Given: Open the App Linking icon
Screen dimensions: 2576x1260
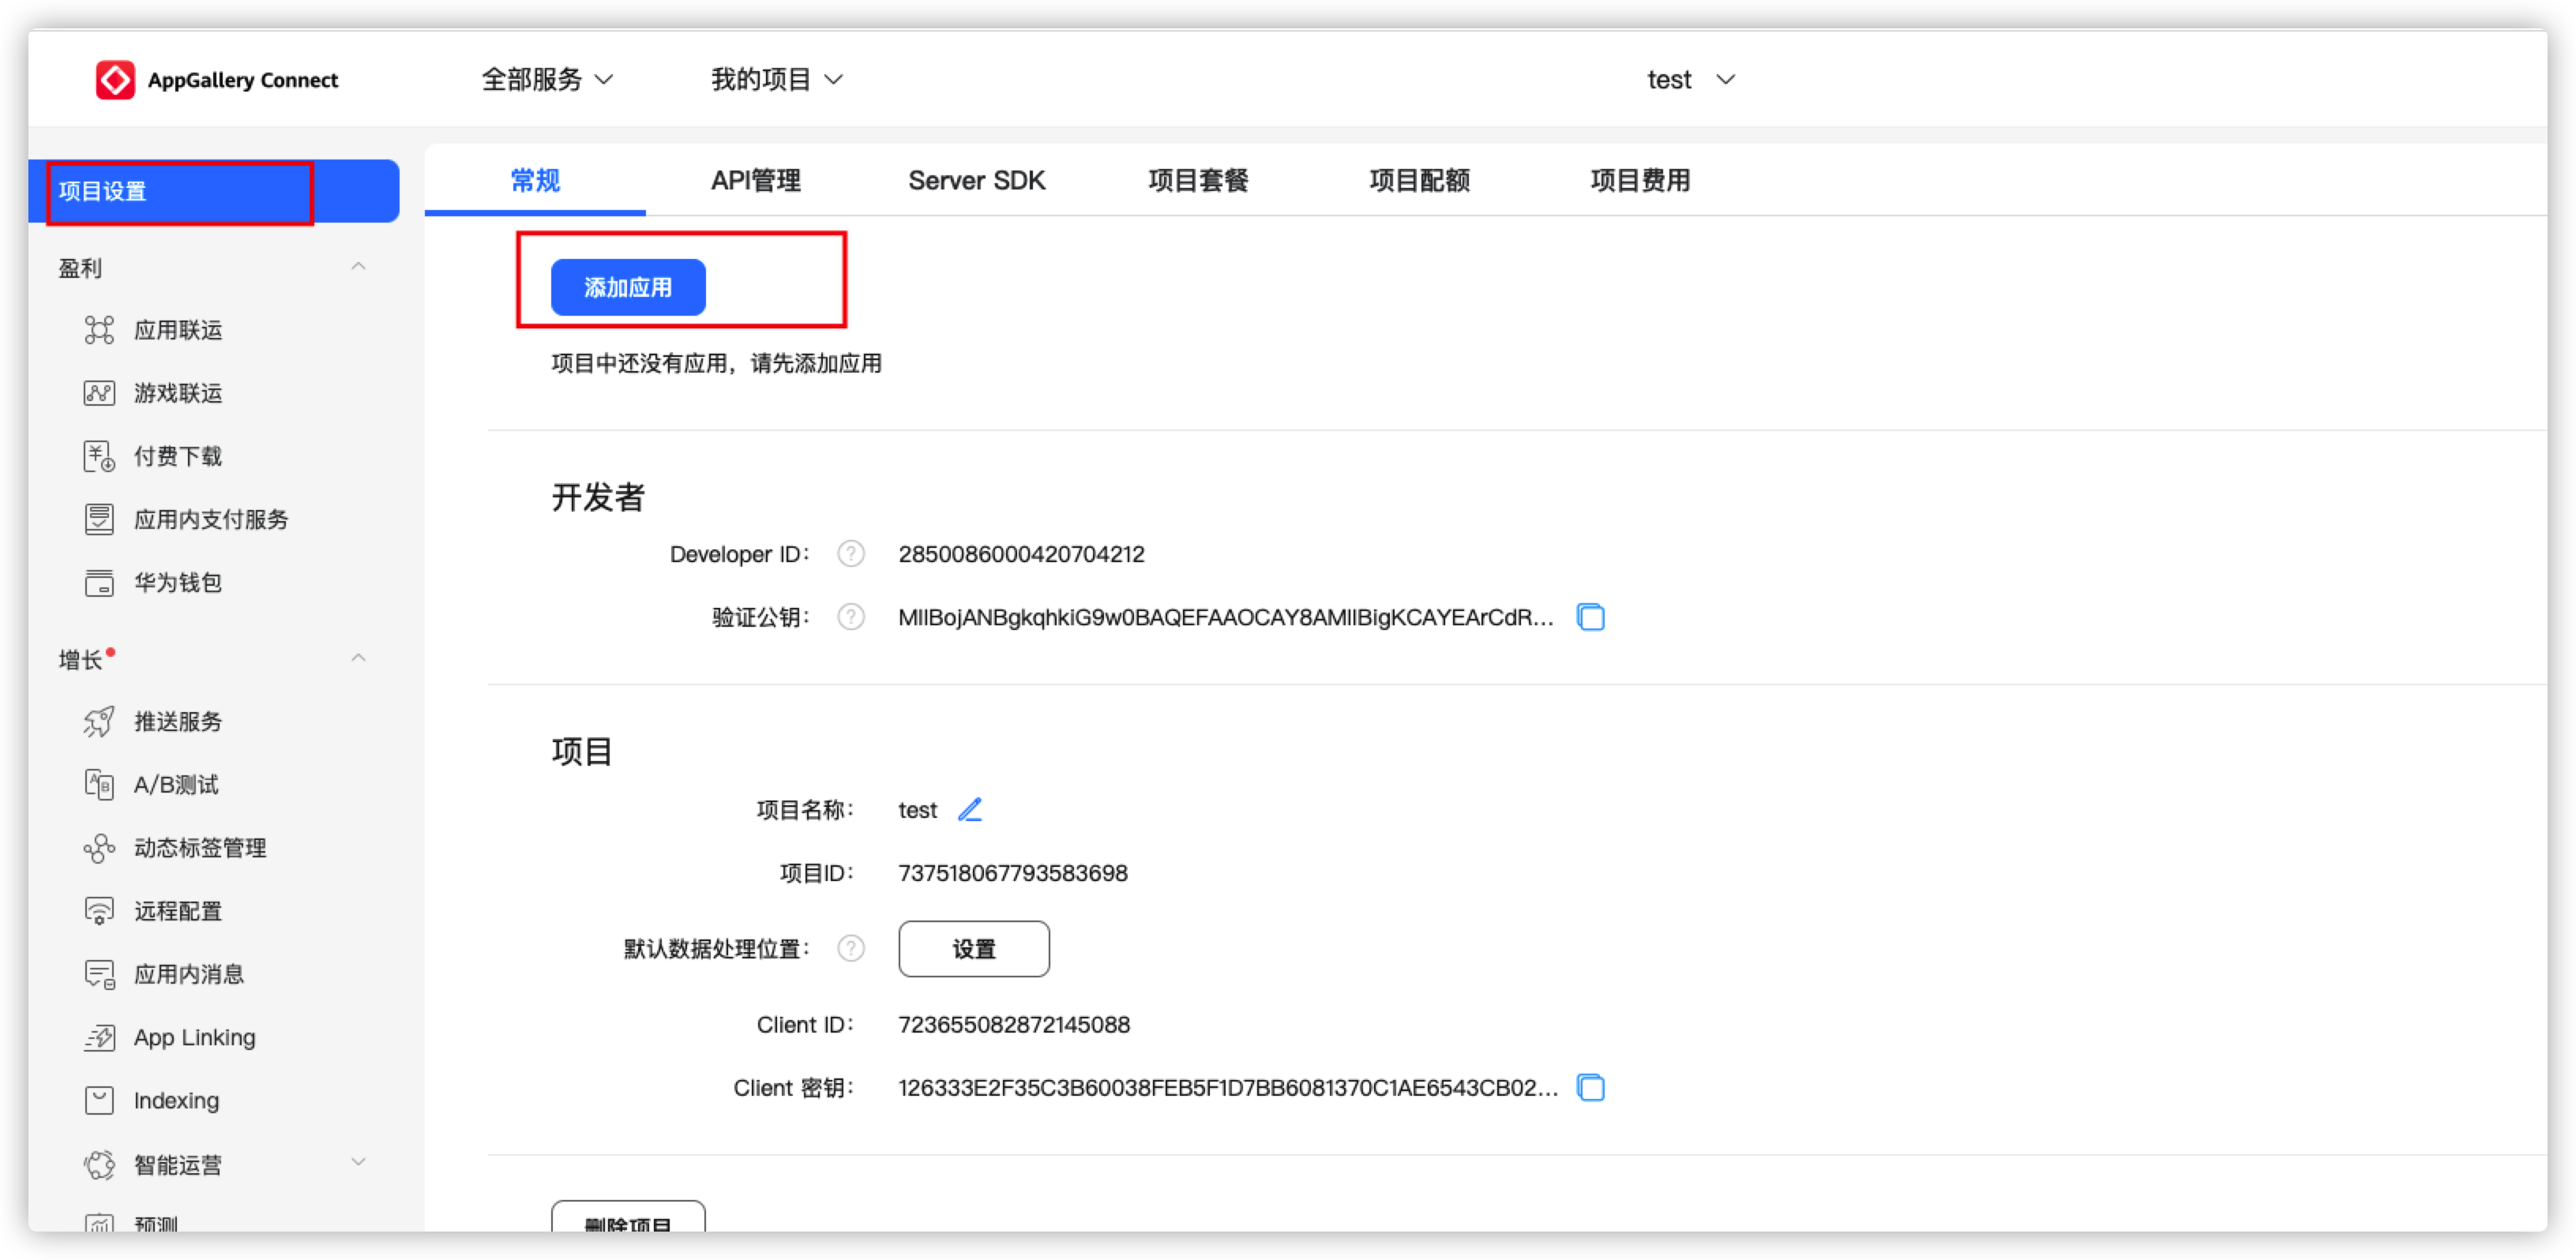Looking at the screenshot, I should pyautogui.click(x=99, y=1037).
